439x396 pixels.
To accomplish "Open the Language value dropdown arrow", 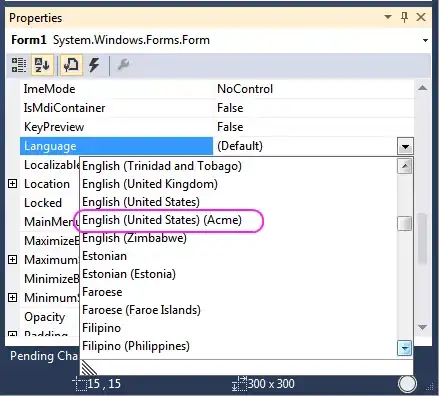I will pos(405,146).
